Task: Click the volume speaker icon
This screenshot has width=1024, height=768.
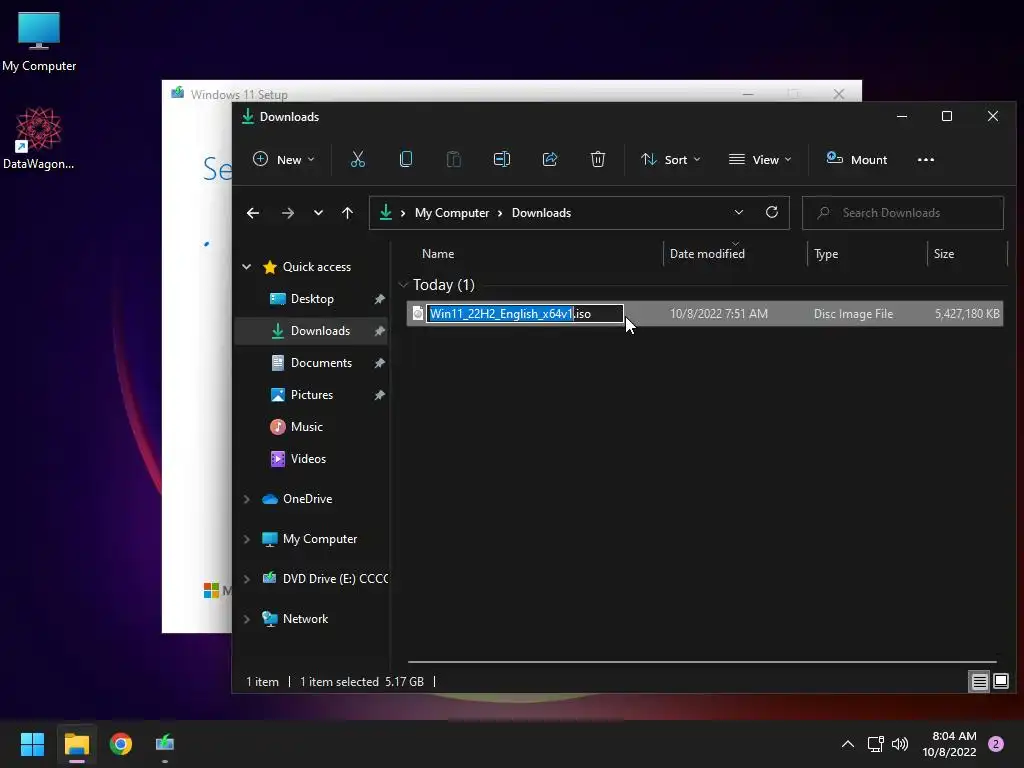Action: coord(900,744)
